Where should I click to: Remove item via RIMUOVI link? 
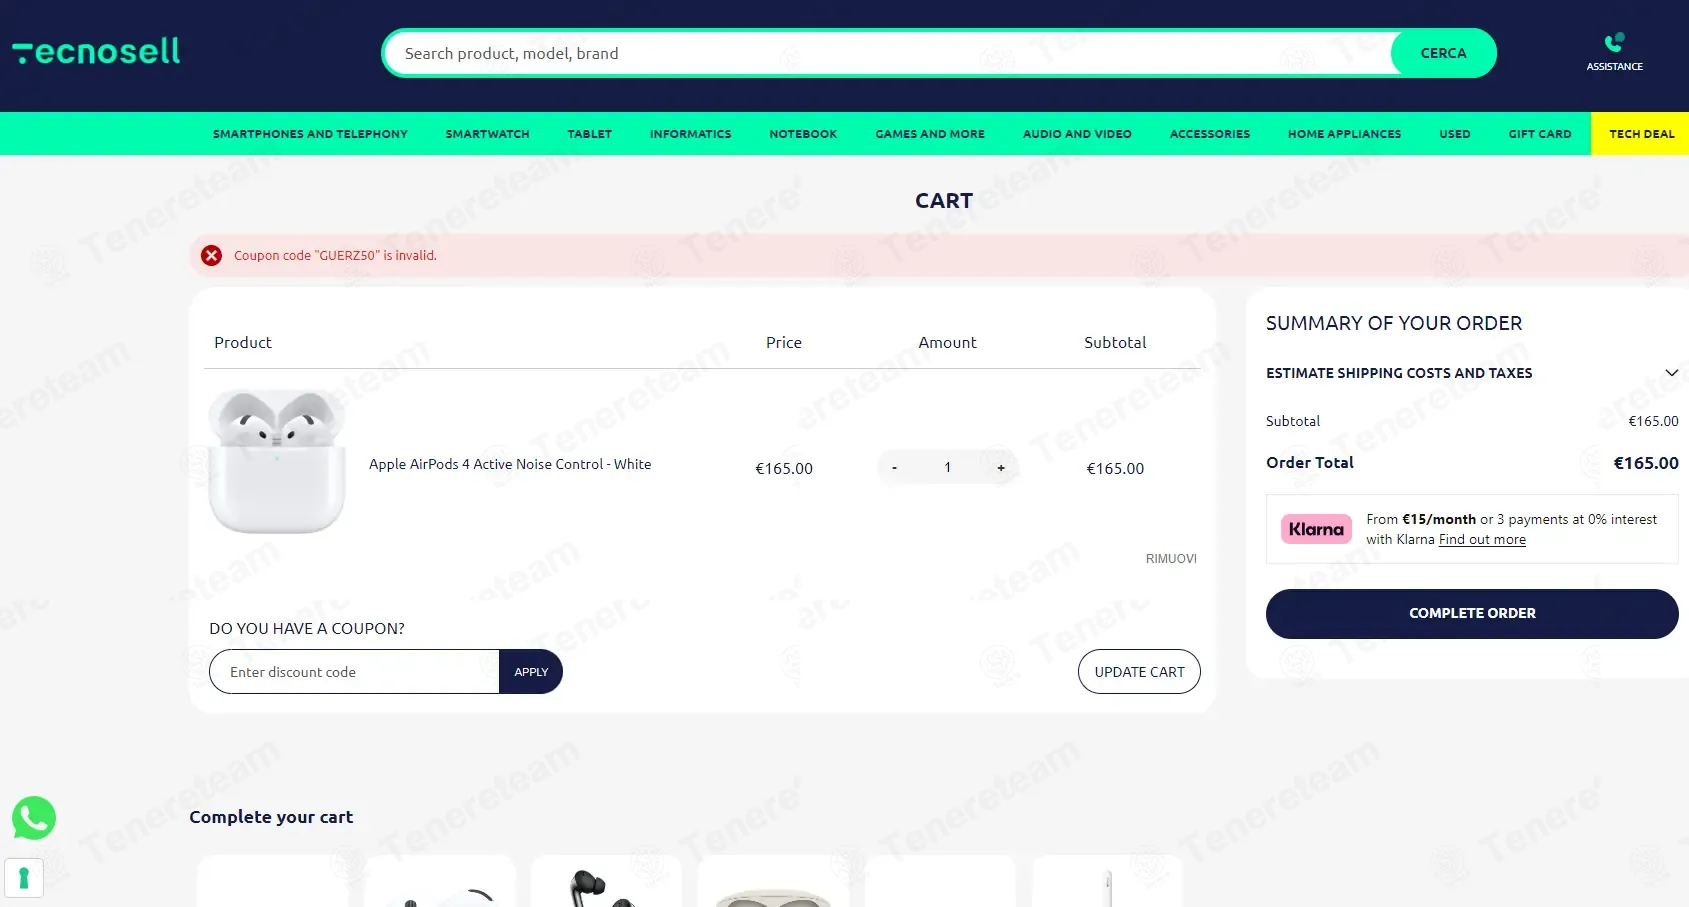[x=1171, y=559]
